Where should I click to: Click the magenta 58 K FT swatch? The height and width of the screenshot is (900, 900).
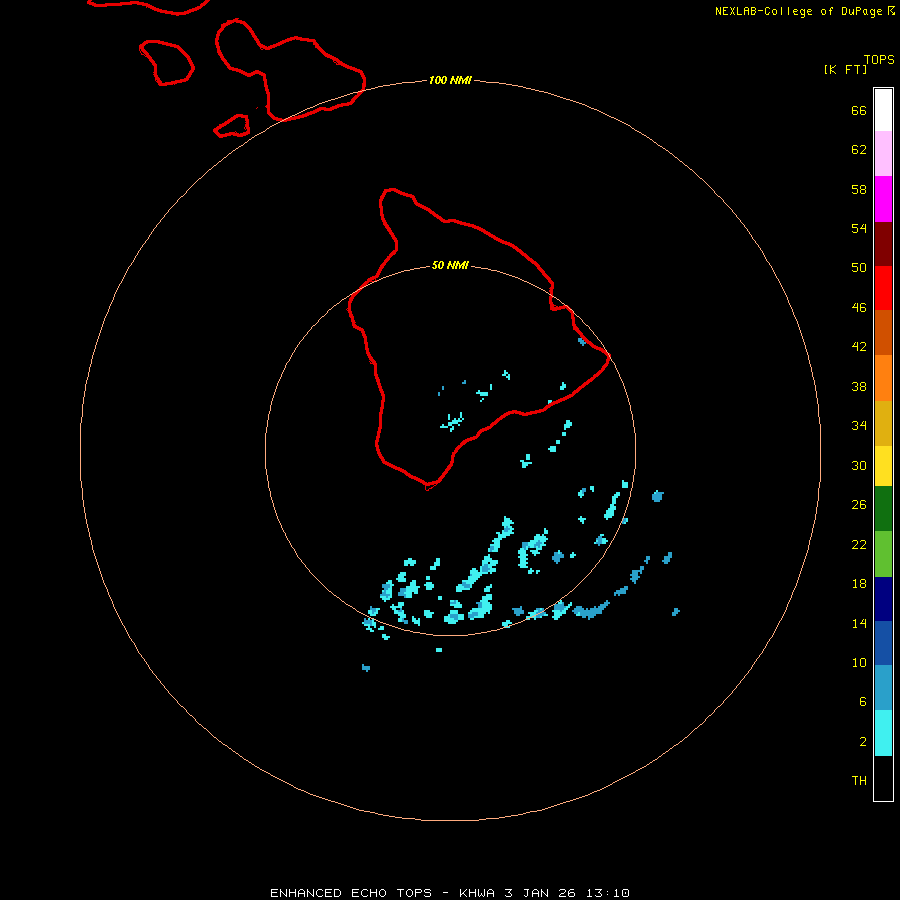tap(883, 199)
